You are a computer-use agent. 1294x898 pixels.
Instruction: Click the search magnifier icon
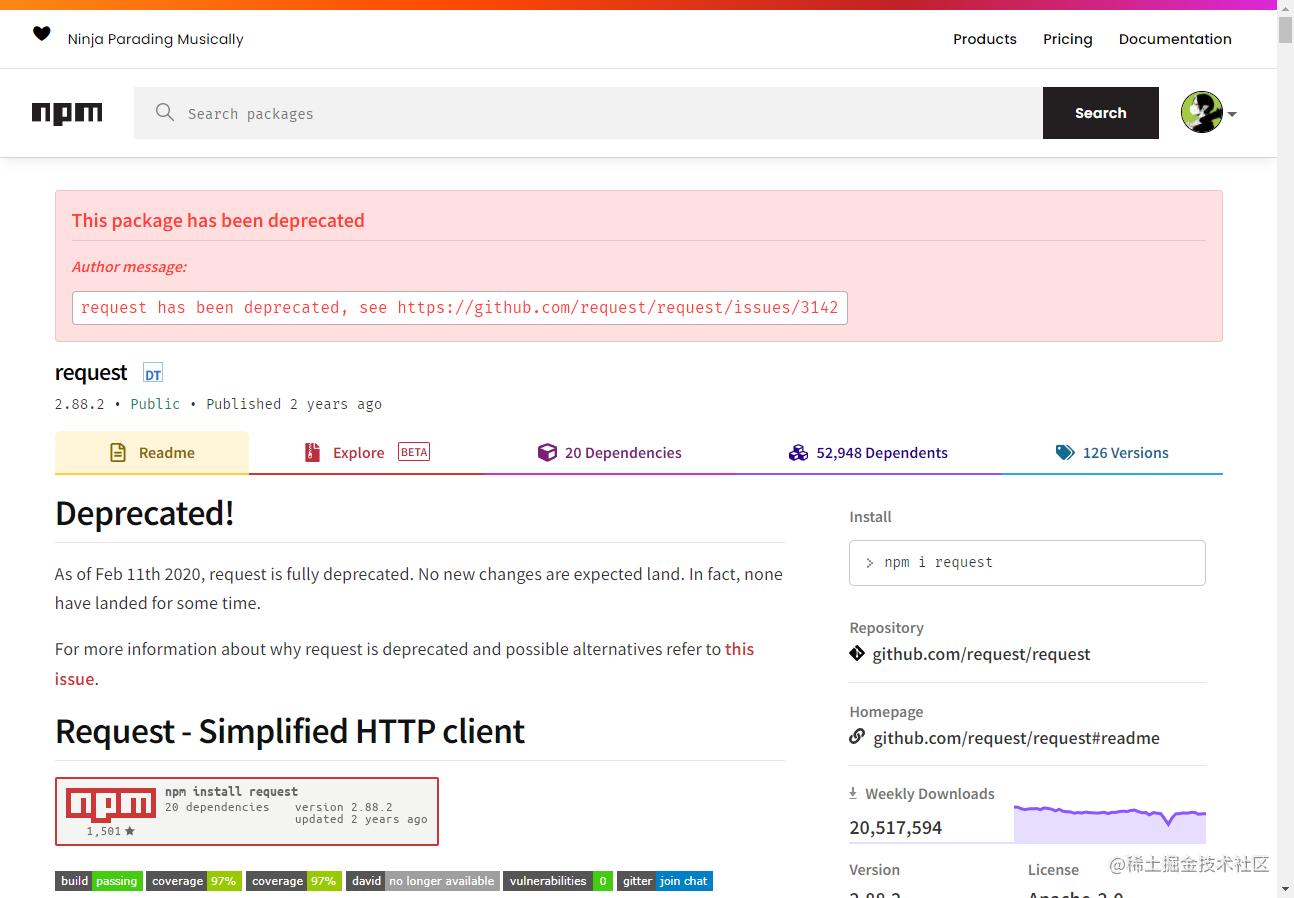point(165,112)
